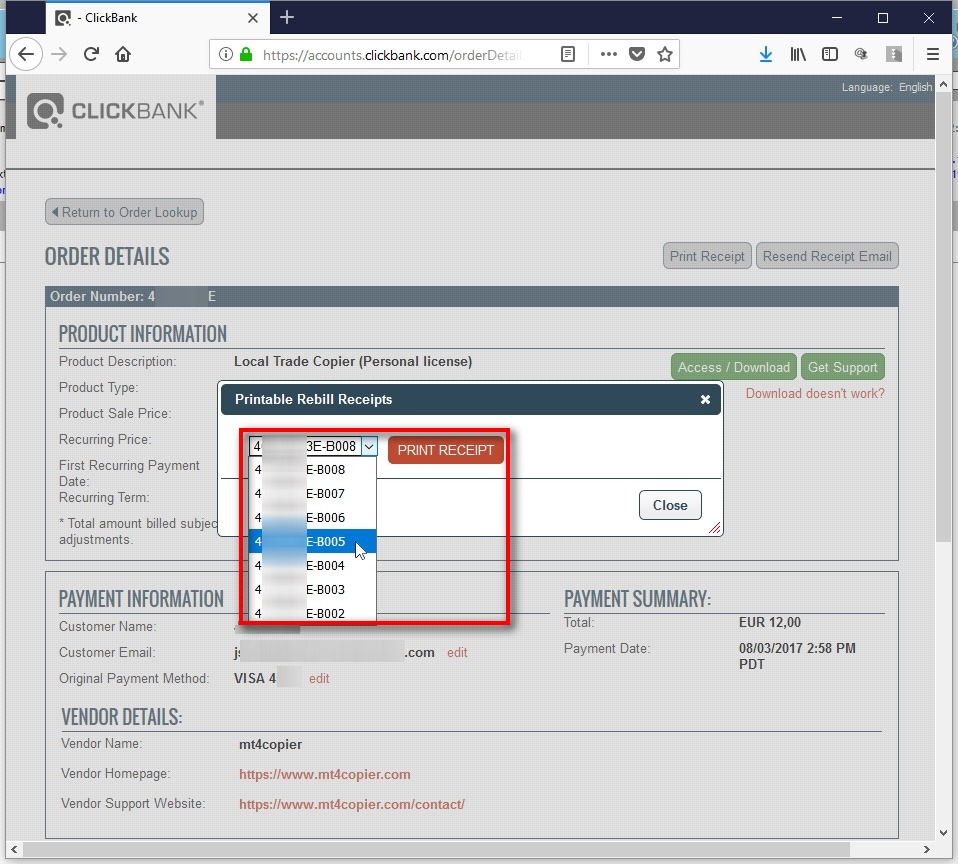Toggle reader view in address bar
This screenshot has width=958, height=864.
coord(568,55)
